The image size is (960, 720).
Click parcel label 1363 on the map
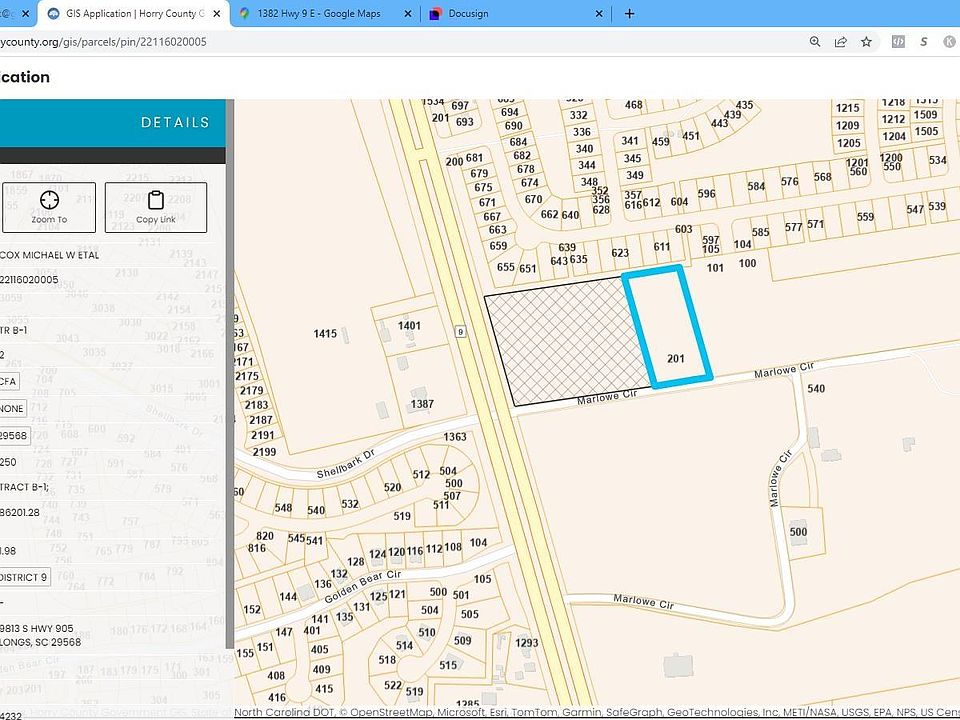455,437
